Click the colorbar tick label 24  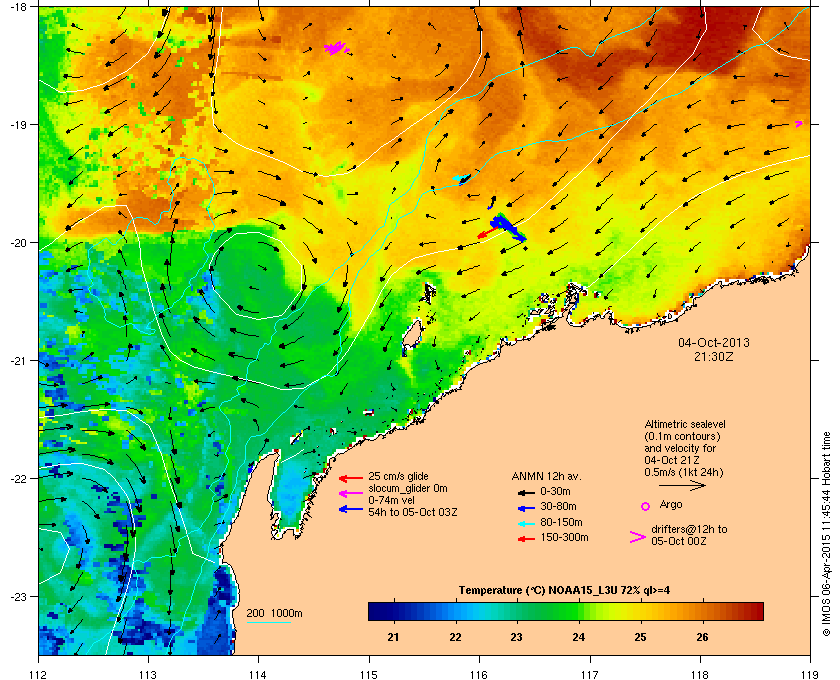(579, 637)
